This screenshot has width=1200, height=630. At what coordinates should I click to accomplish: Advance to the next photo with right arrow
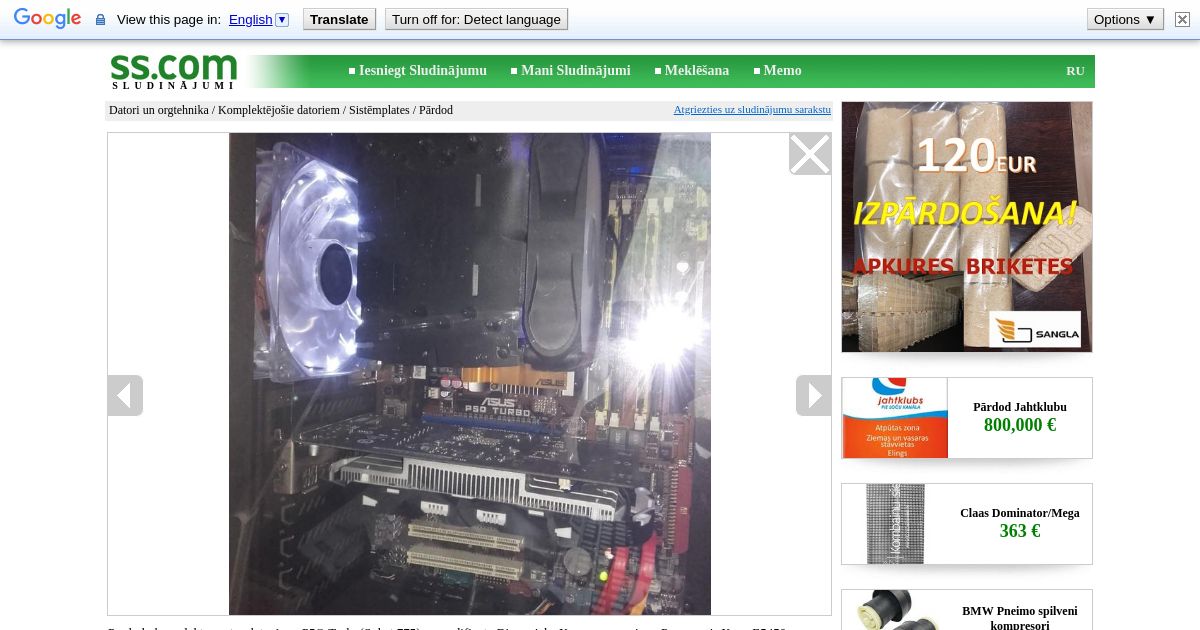[813, 395]
